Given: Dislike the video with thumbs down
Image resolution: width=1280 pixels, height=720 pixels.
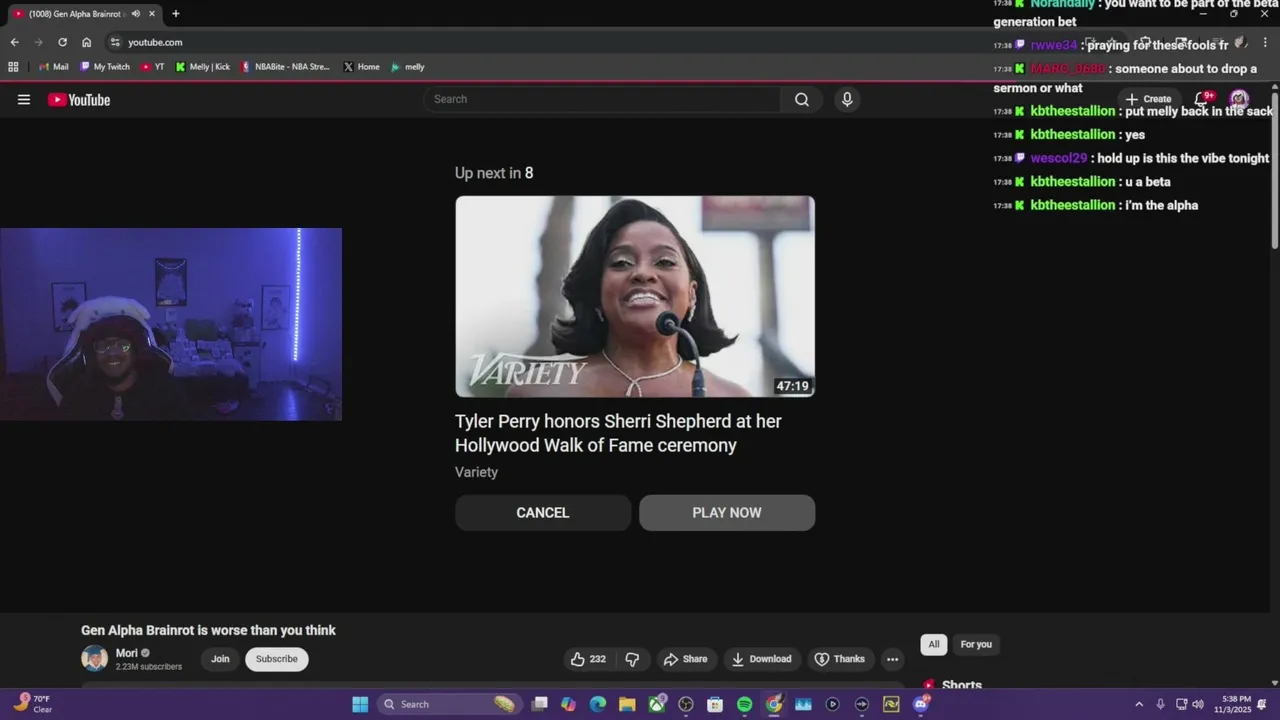Looking at the screenshot, I should [632, 659].
